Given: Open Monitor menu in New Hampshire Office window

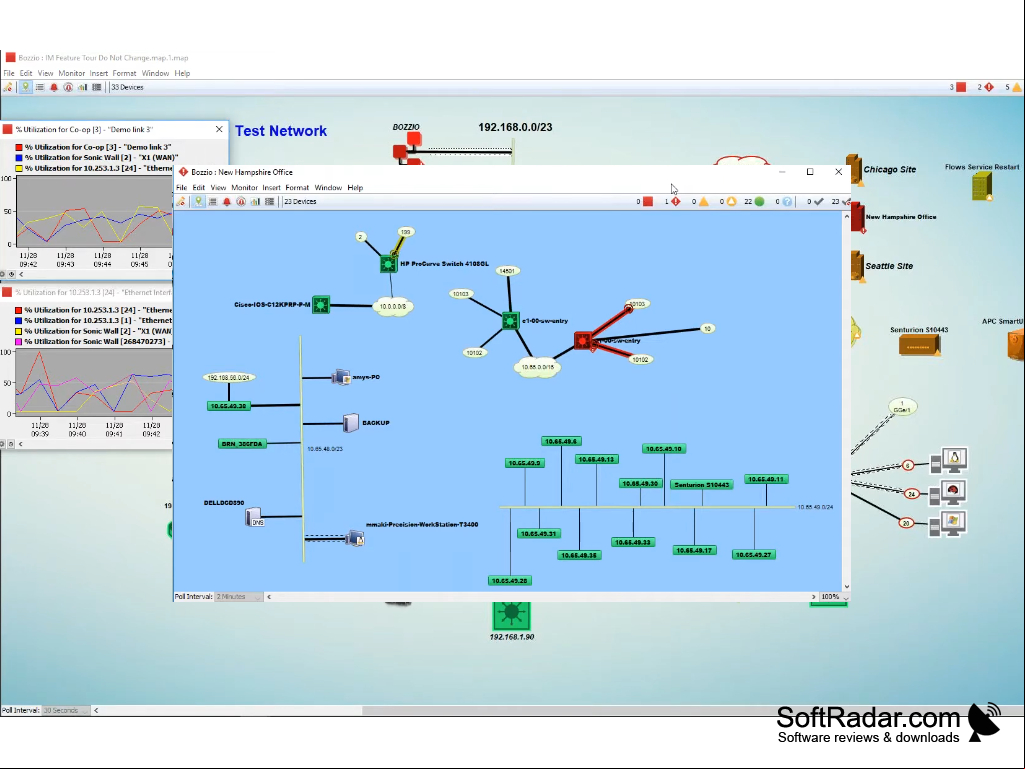Looking at the screenshot, I should pyautogui.click(x=244, y=188).
